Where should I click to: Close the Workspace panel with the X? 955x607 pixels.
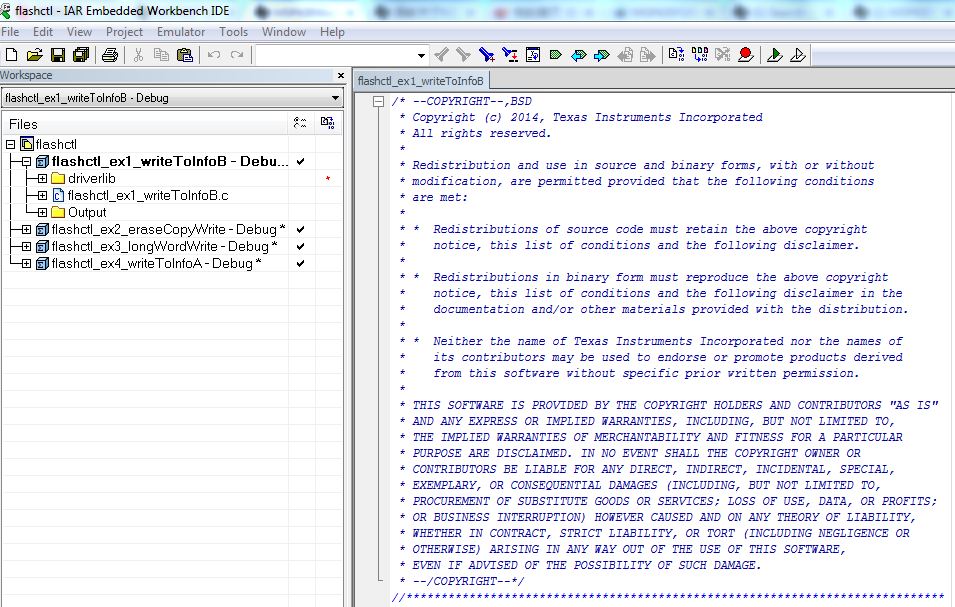click(340, 75)
